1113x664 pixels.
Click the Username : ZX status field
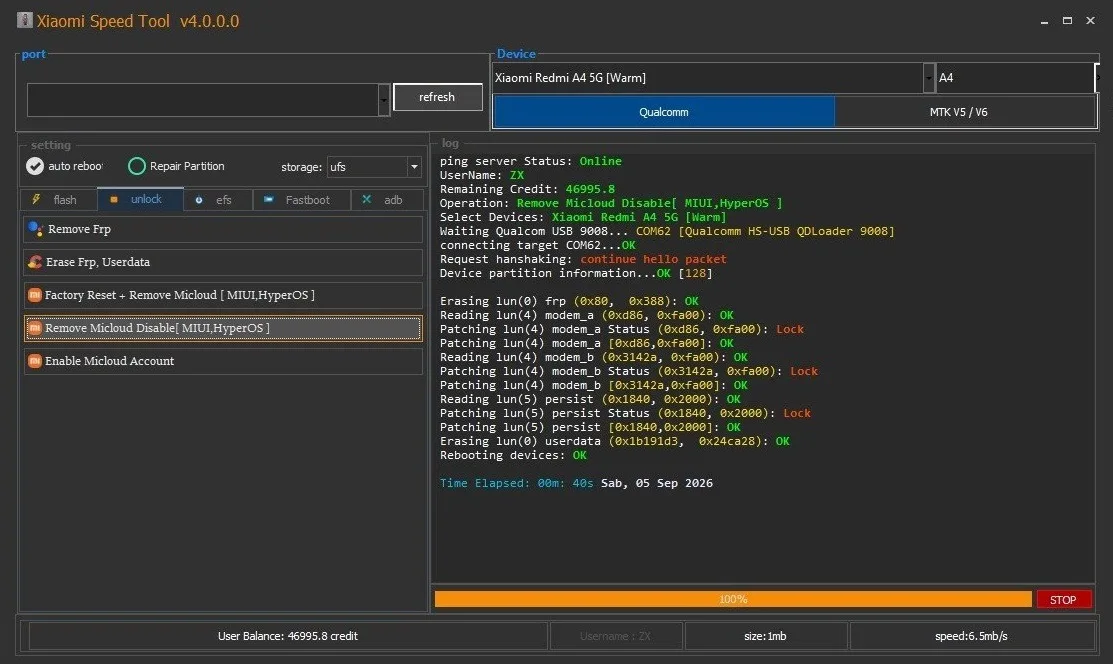coord(616,636)
